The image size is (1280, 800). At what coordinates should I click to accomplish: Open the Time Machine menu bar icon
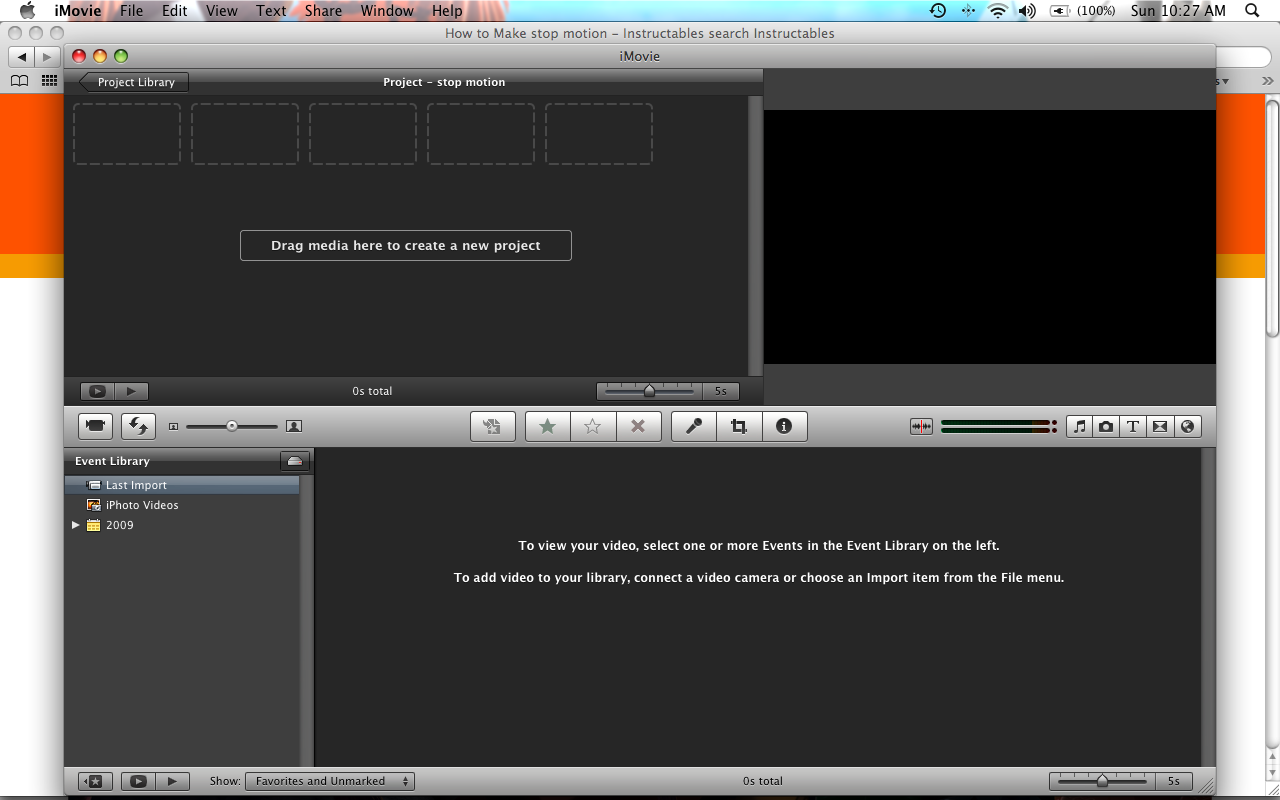click(937, 11)
